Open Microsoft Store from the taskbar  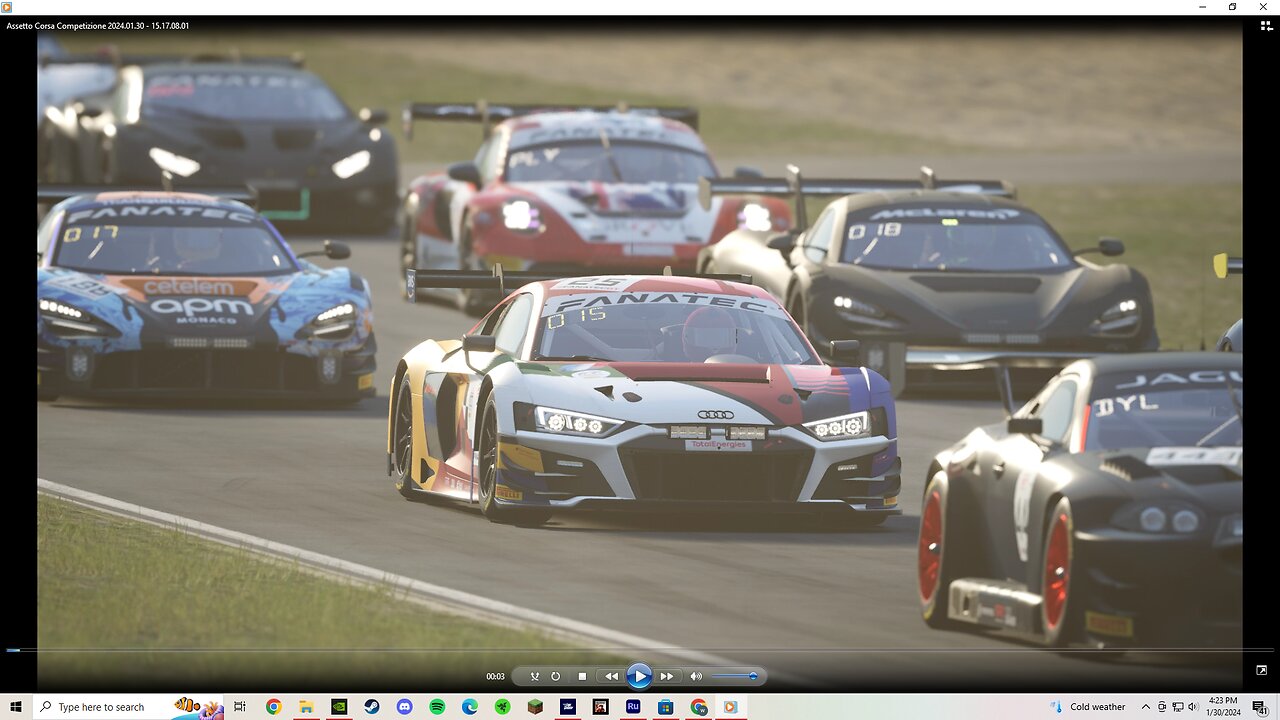665,707
